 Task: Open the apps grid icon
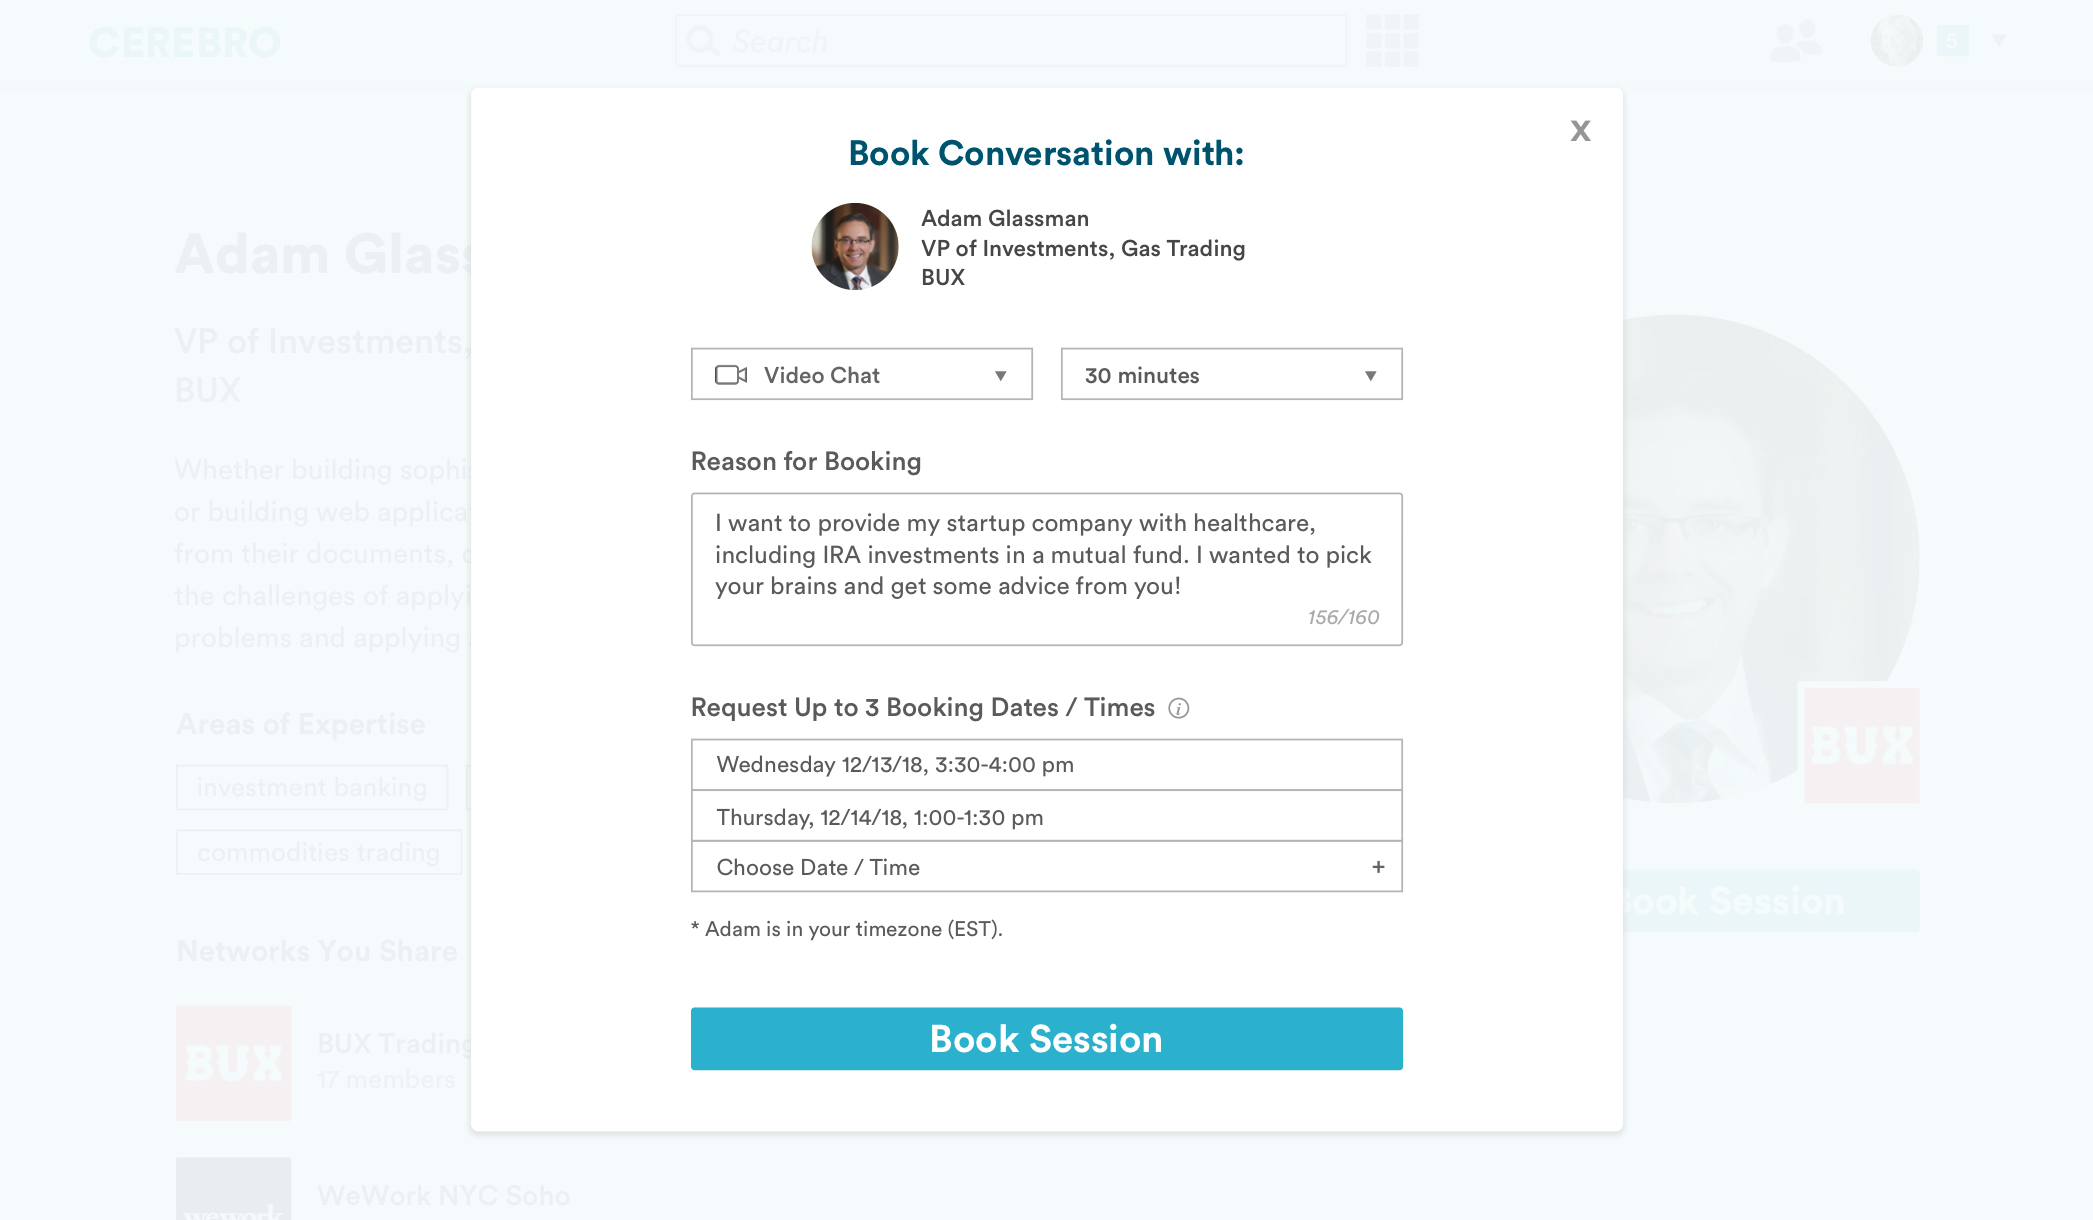(1392, 41)
